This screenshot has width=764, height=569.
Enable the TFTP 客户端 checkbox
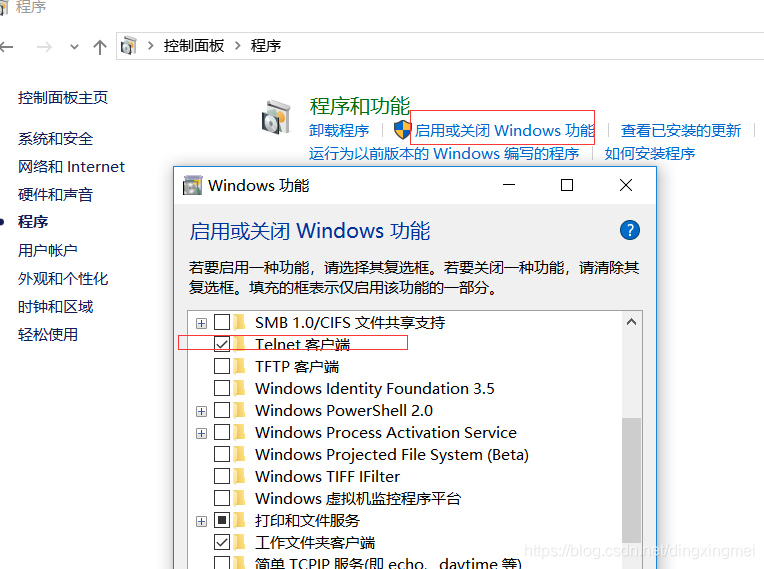(222, 366)
